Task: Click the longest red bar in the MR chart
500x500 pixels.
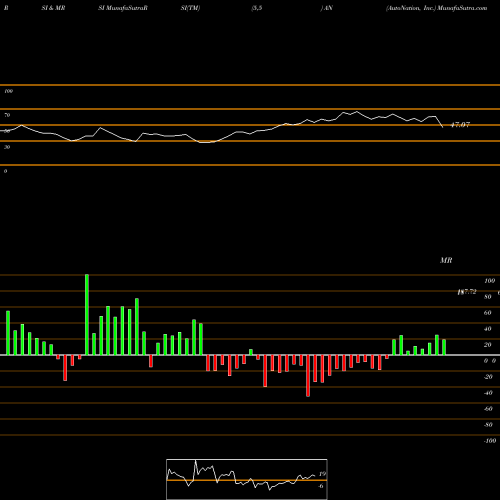Action: tap(308, 376)
